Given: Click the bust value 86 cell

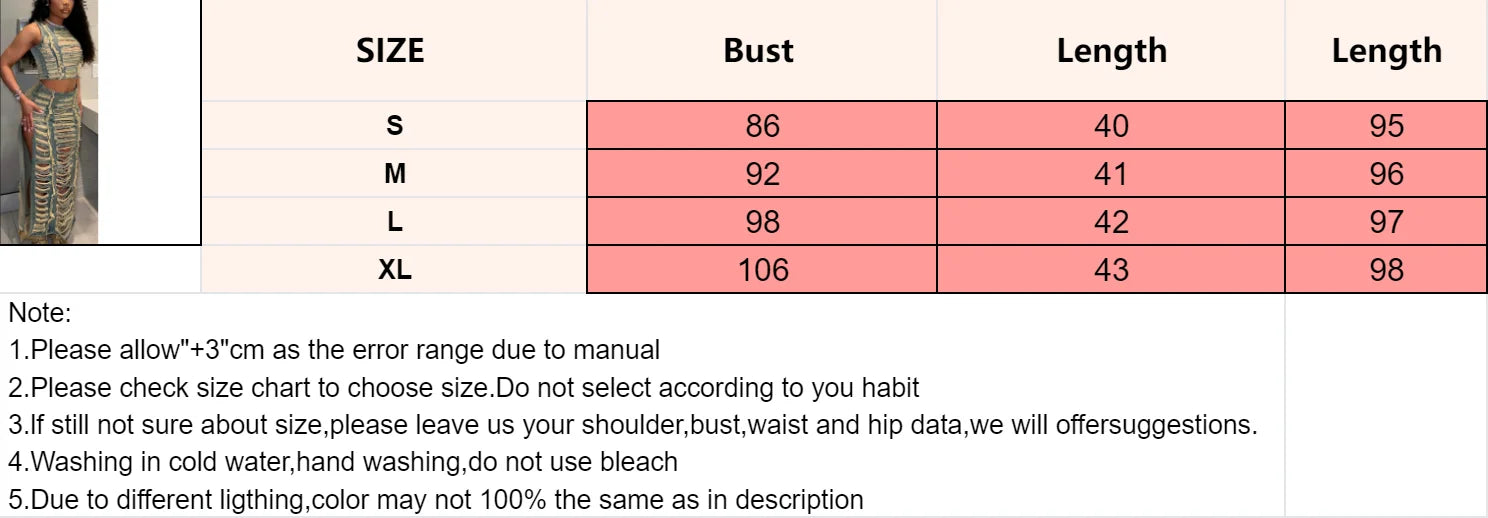Looking at the screenshot, I should tap(762, 126).
